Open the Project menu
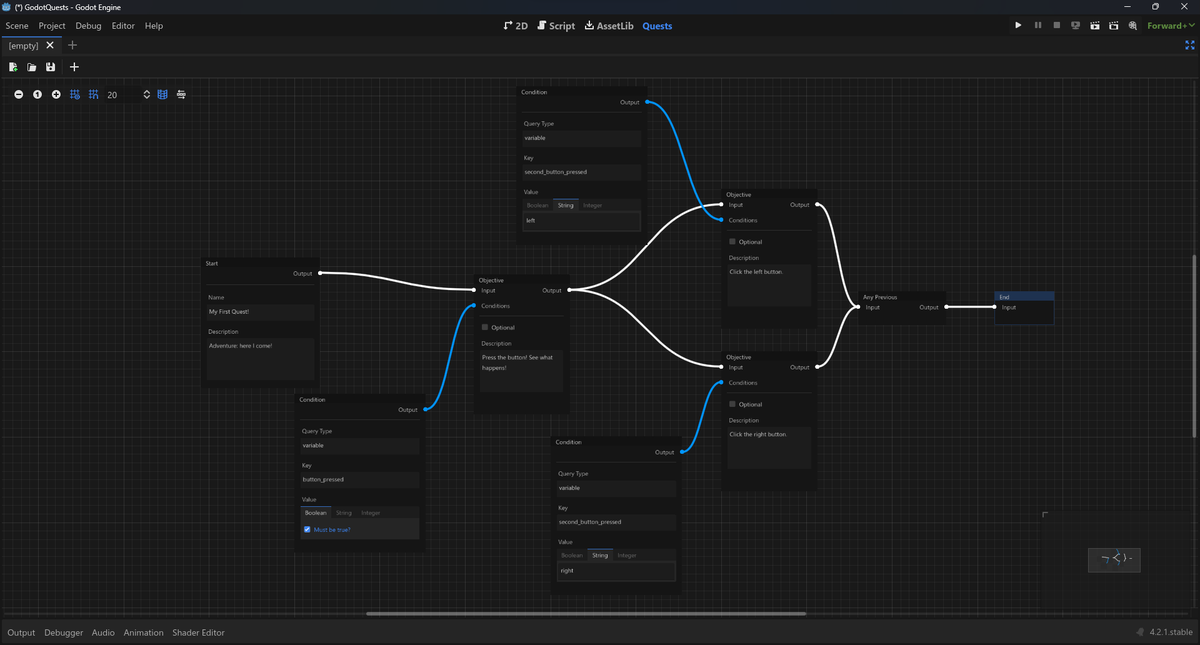Image resolution: width=1200 pixels, height=645 pixels. (52, 25)
